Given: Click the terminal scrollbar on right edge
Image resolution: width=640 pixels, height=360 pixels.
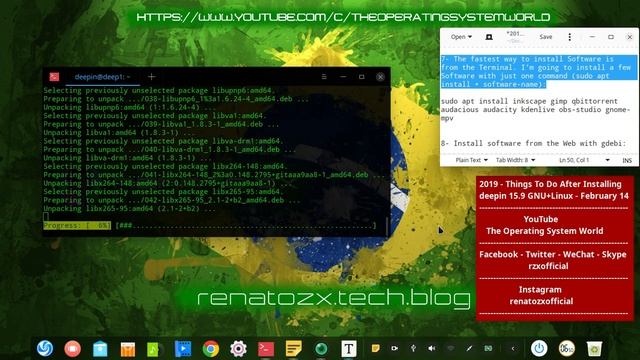Looking at the screenshot, I should [387, 226].
